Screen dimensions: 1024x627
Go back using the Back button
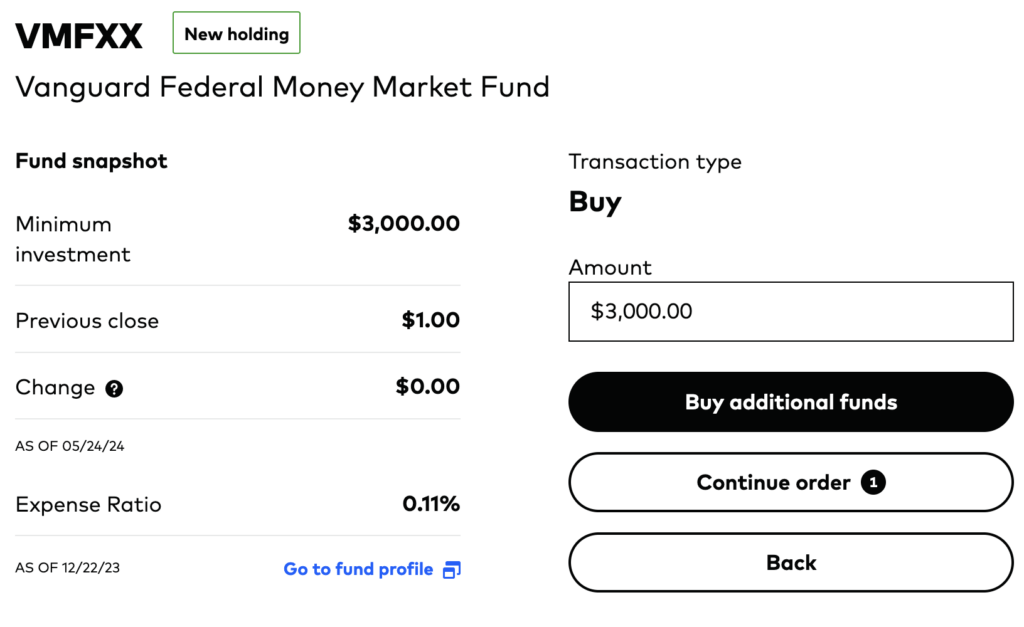[x=790, y=563]
